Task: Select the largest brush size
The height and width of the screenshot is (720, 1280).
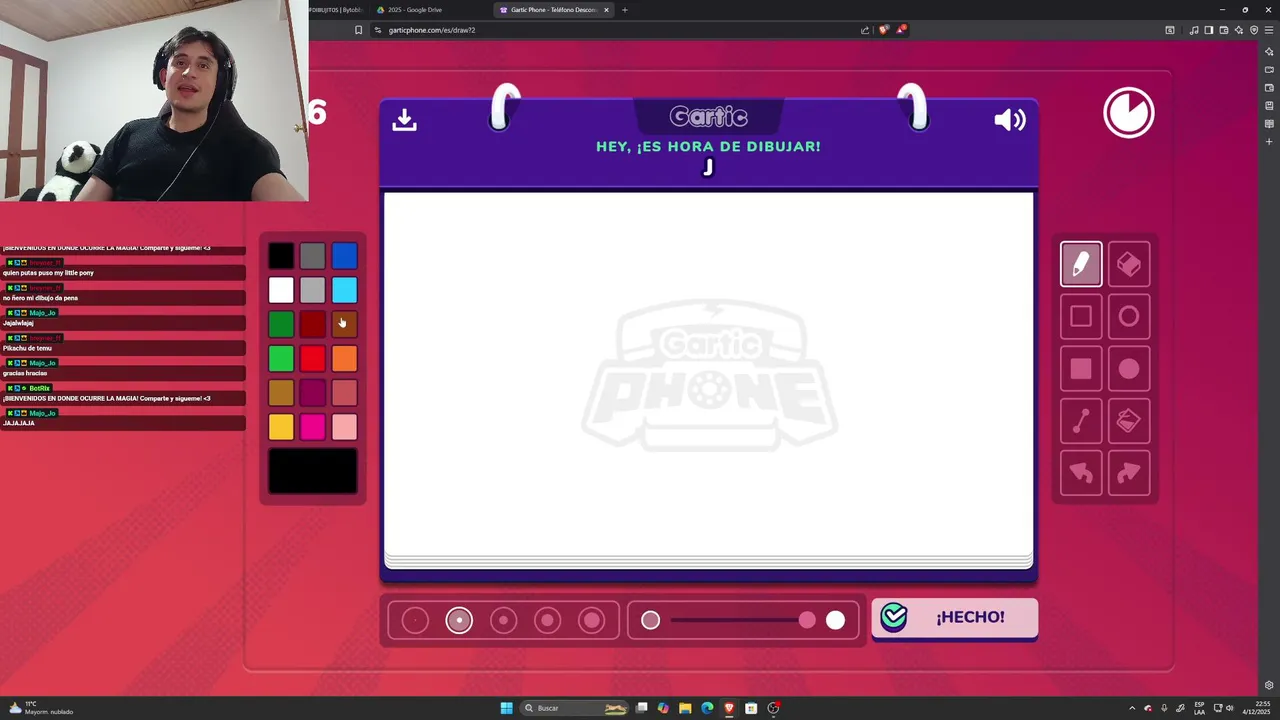Action: 592,621
